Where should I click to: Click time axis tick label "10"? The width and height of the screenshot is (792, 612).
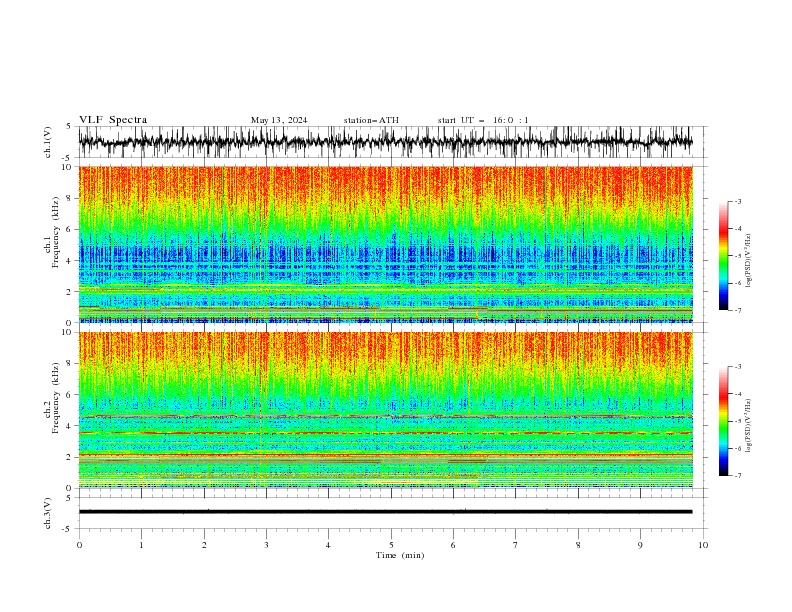703,545
